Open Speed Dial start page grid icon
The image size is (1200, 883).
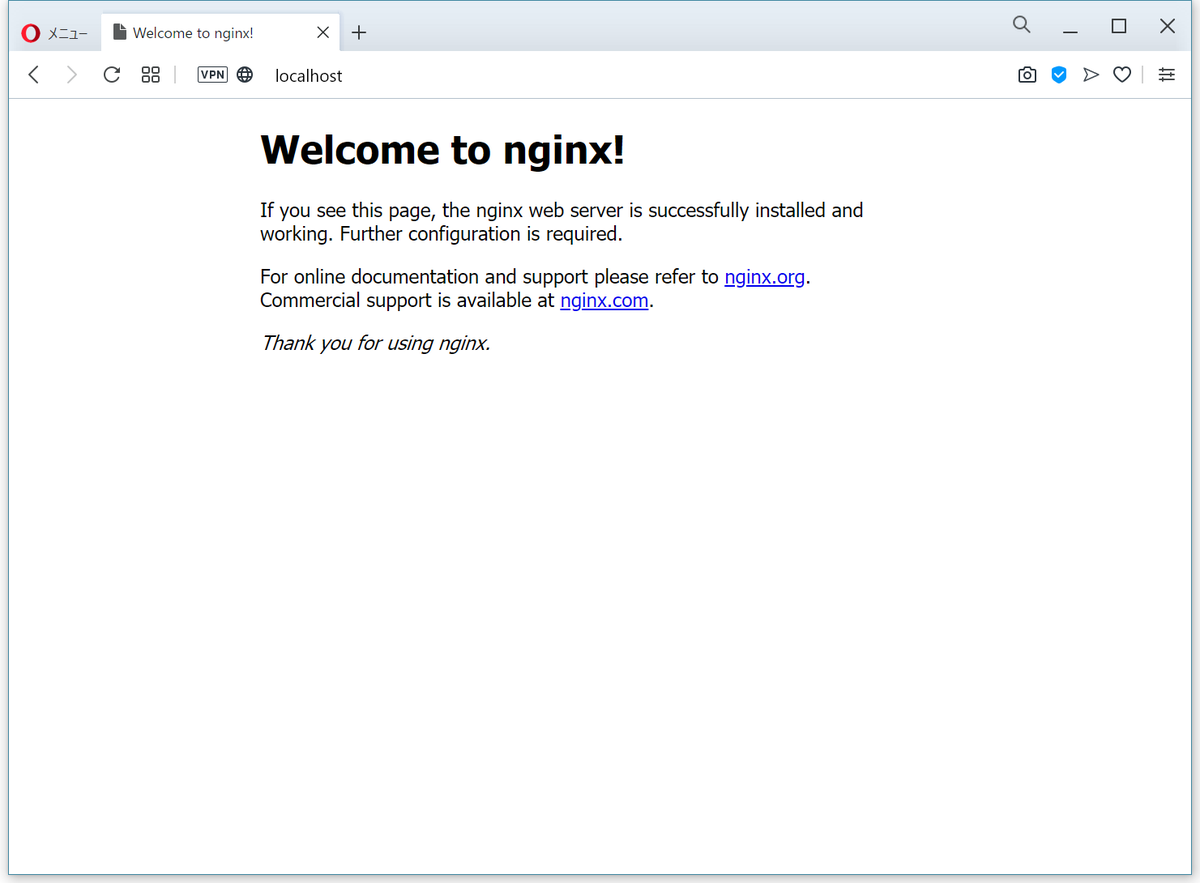151,75
